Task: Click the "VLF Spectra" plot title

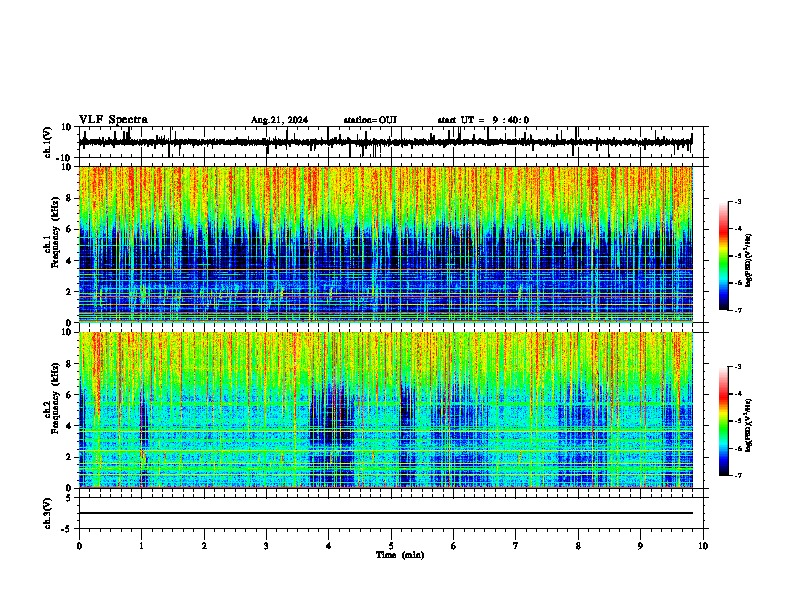Action: point(113,120)
